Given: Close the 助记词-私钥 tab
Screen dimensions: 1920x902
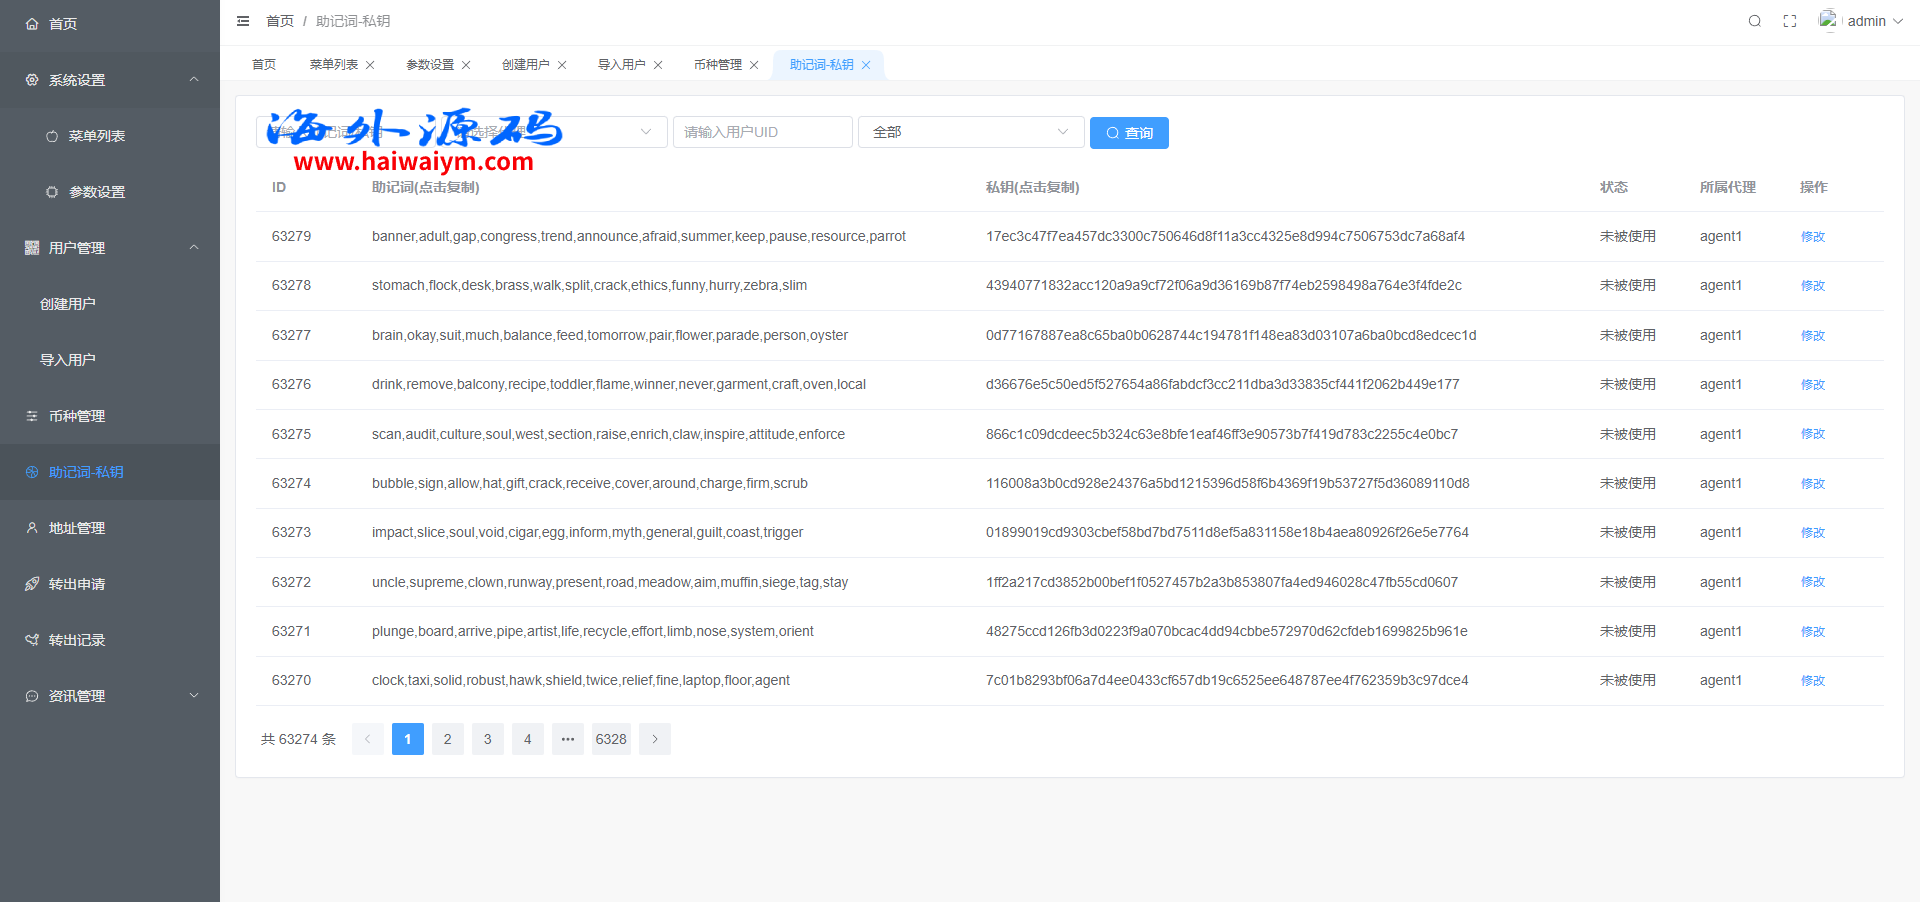Looking at the screenshot, I should point(866,65).
